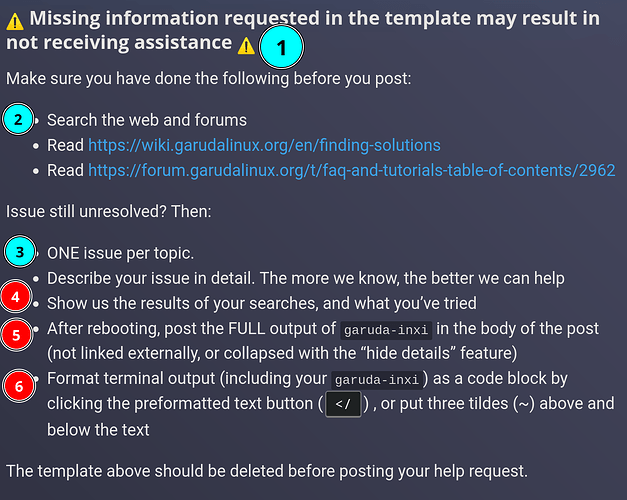Click the red circle numbered 6
Image resolution: width=627 pixels, height=500 pixels.
(19, 386)
